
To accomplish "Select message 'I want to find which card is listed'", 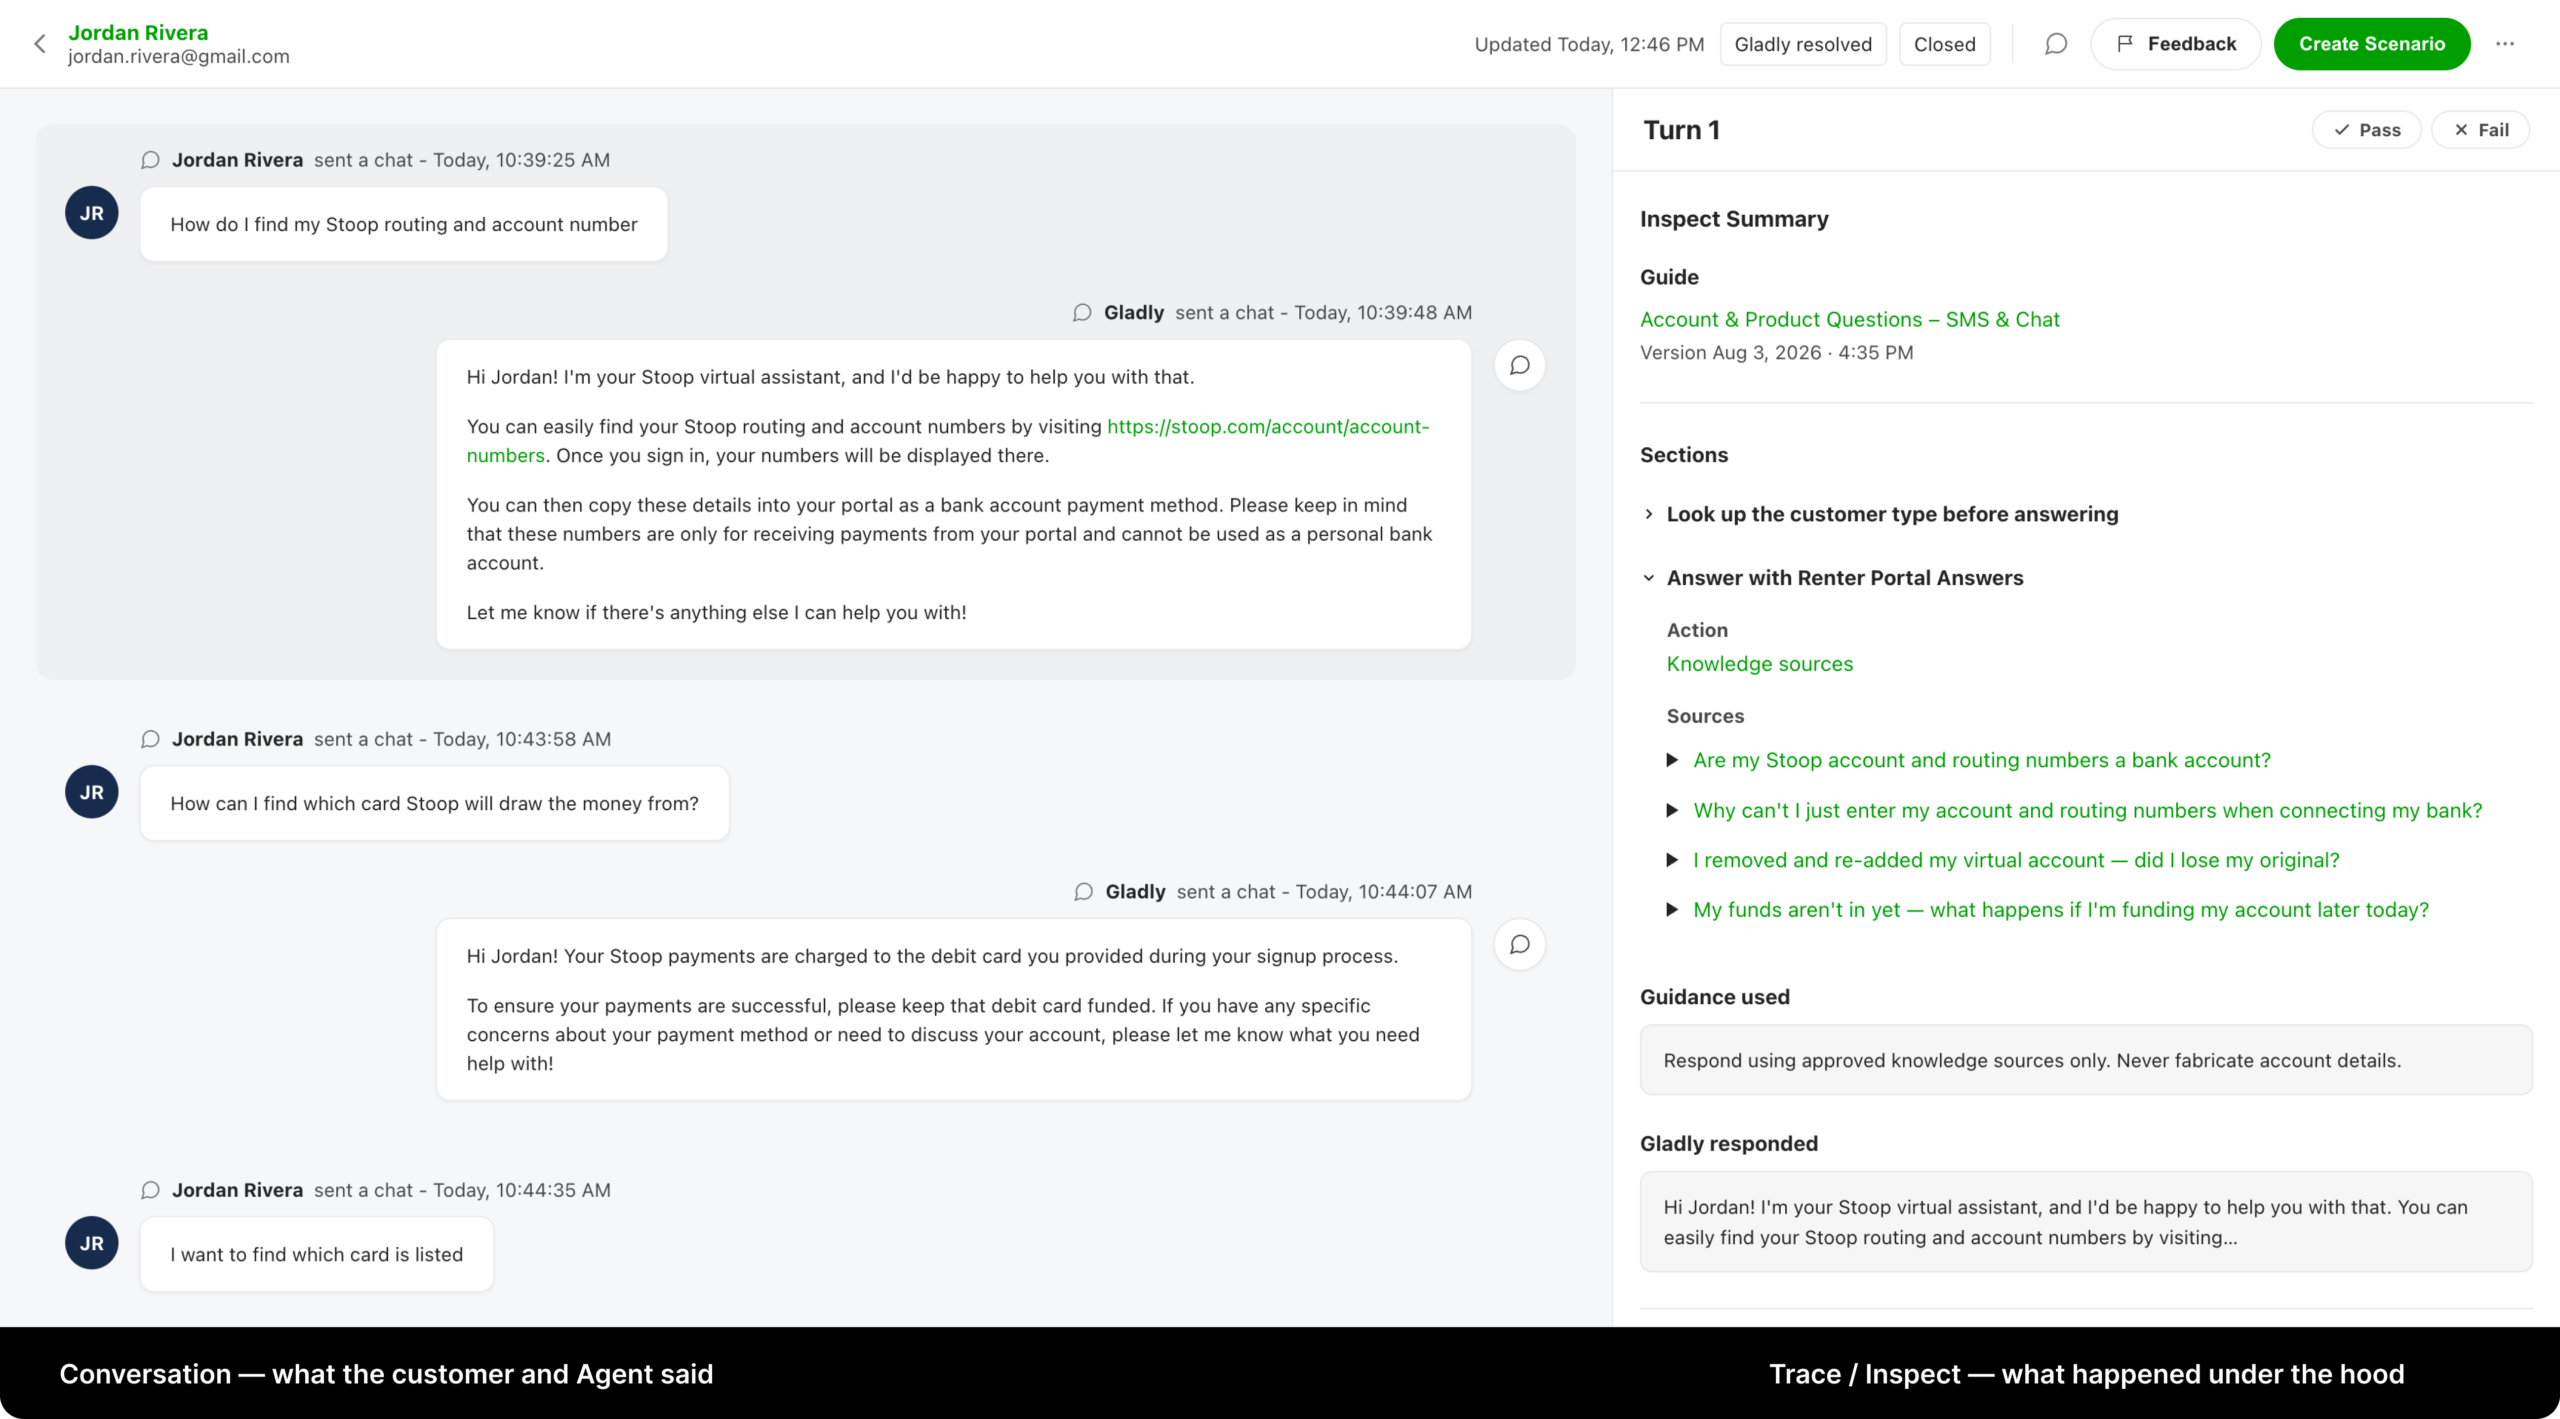I will 316,1254.
